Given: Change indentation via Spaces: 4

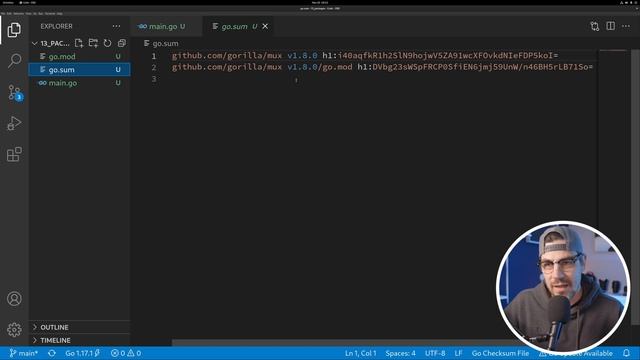Looking at the screenshot, I should 400,353.
